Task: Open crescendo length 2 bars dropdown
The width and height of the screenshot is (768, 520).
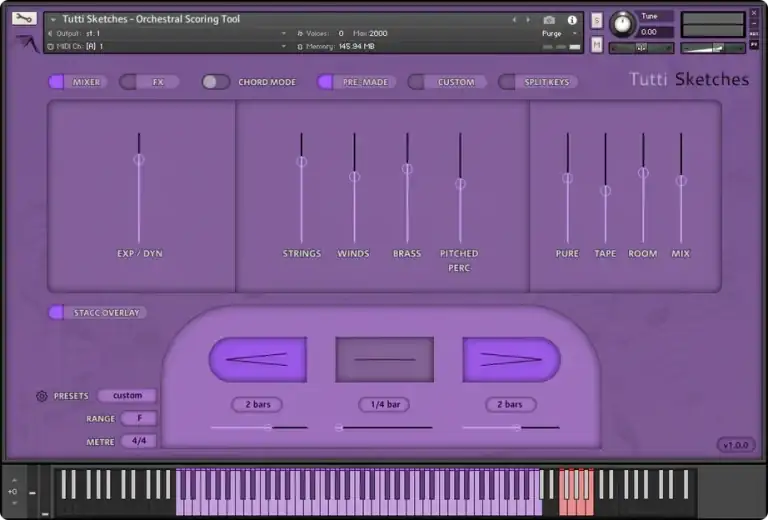Action: point(257,404)
